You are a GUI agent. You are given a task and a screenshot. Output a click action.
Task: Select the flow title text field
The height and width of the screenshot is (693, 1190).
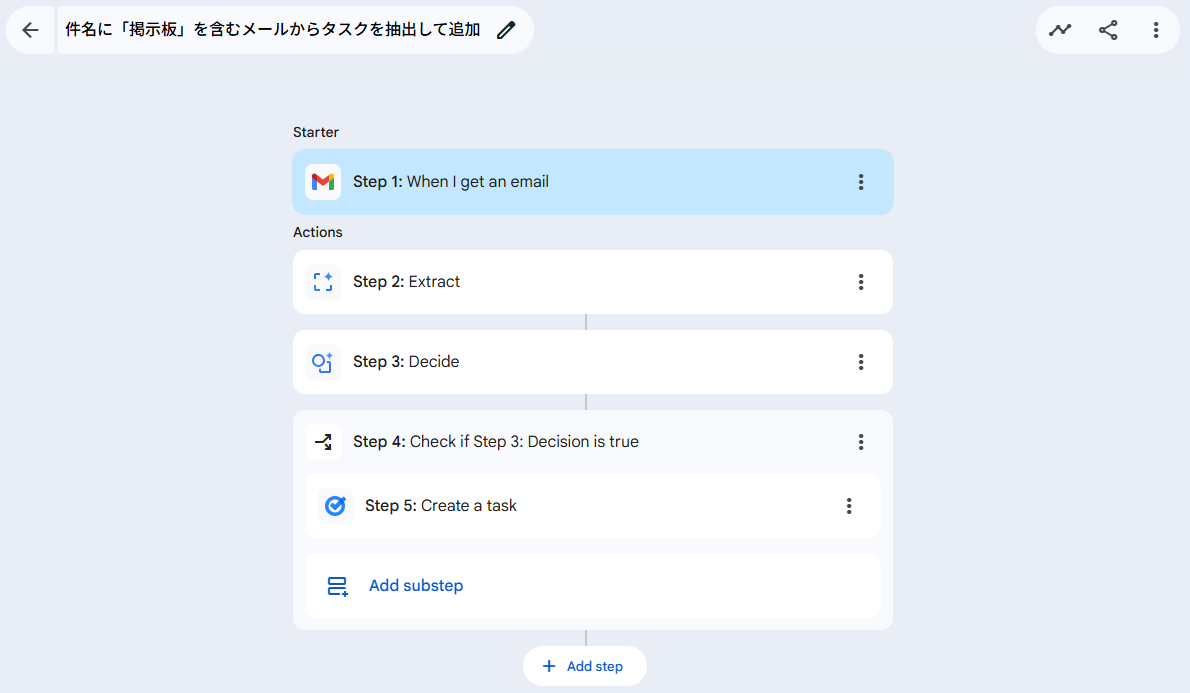click(x=272, y=30)
